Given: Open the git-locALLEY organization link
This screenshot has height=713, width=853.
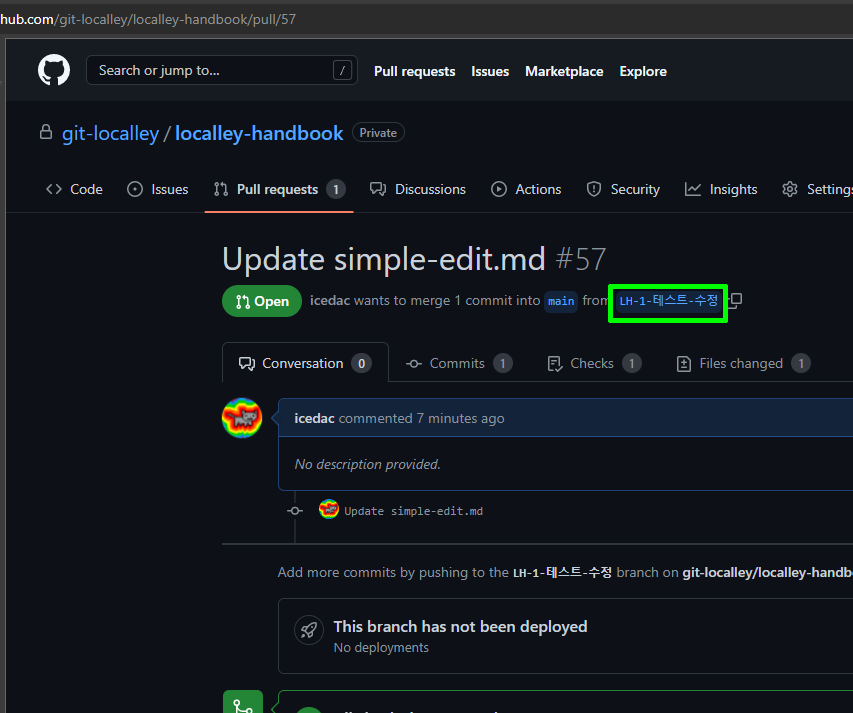Looking at the screenshot, I should (x=110, y=133).
